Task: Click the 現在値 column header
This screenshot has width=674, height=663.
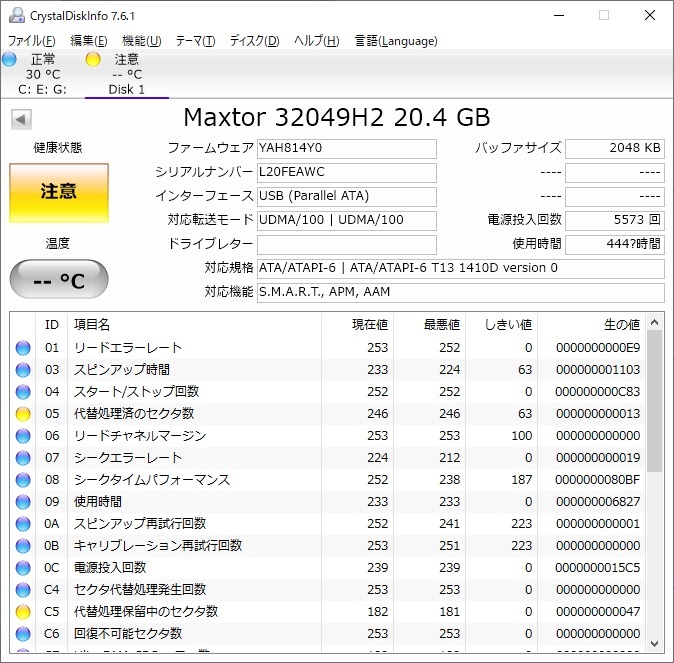Action: point(357,325)
